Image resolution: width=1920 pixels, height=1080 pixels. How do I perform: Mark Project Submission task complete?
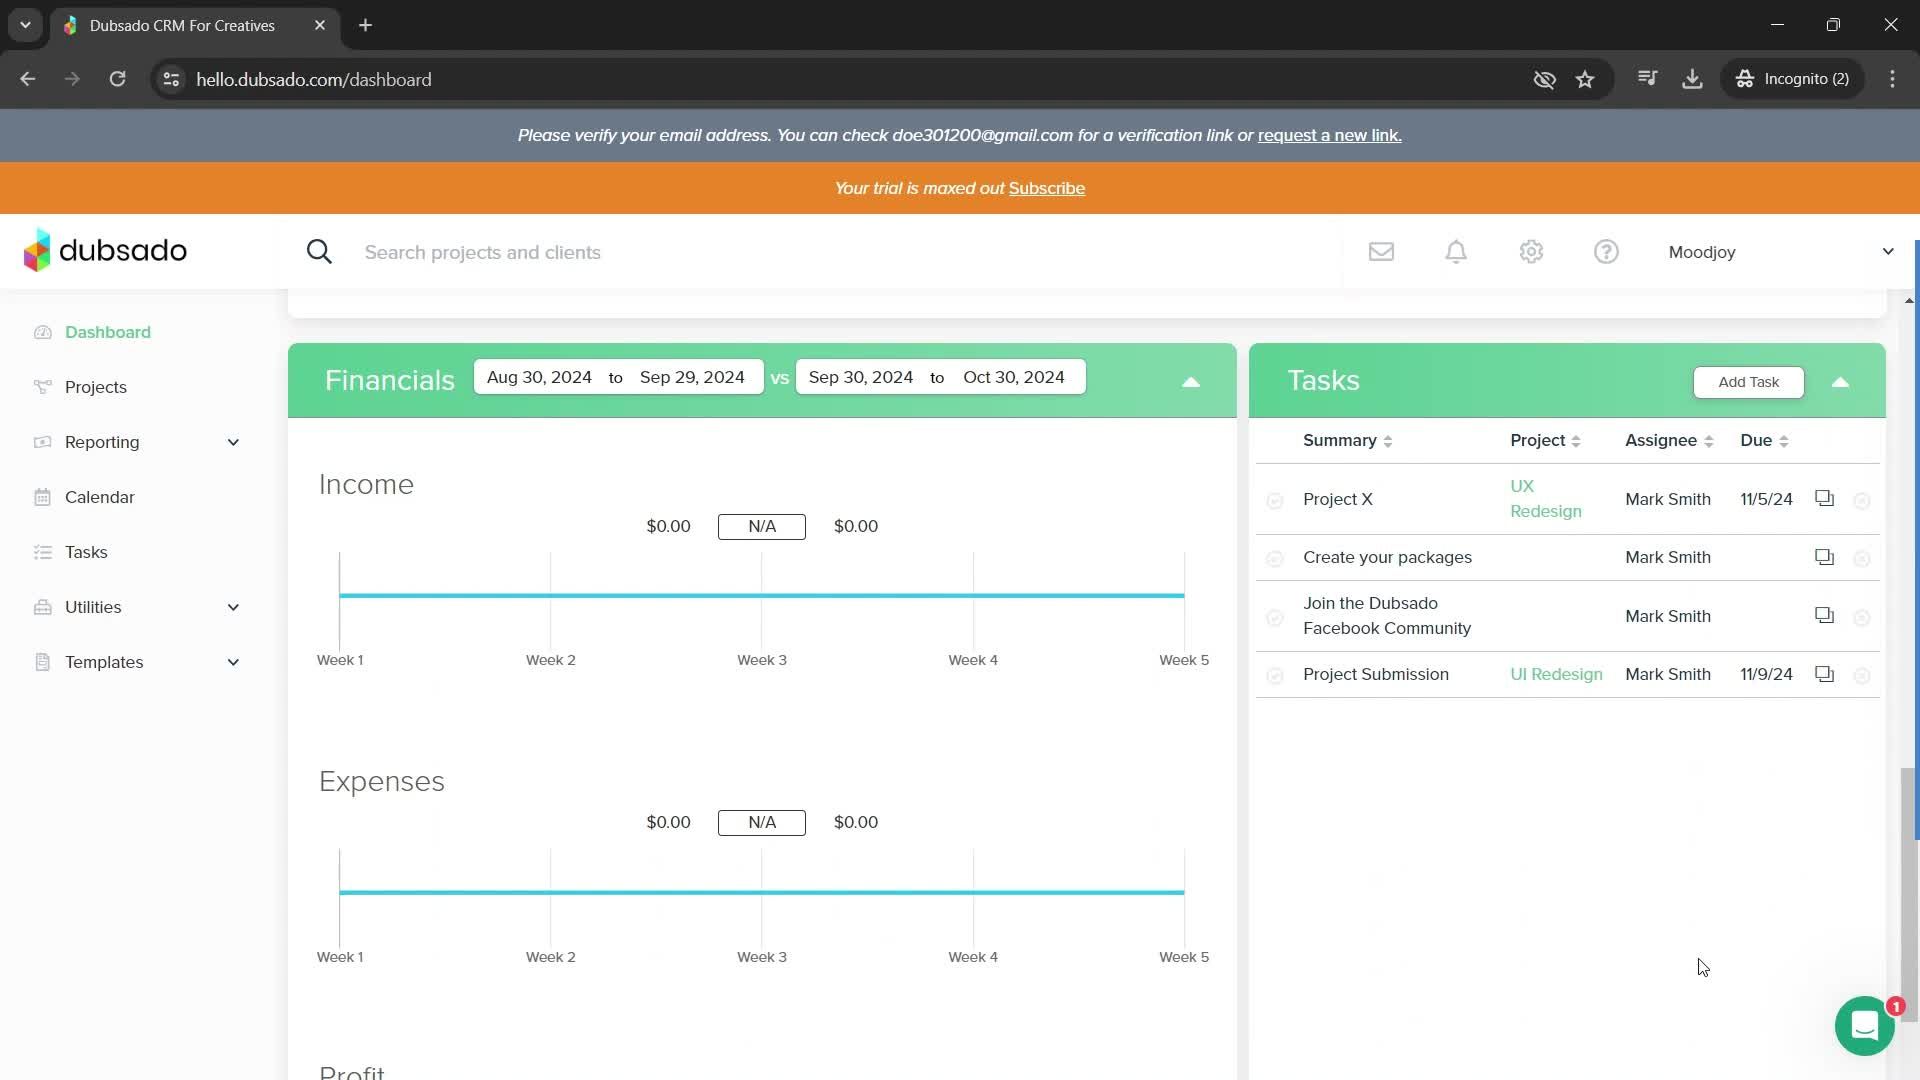click(1274, 676)
